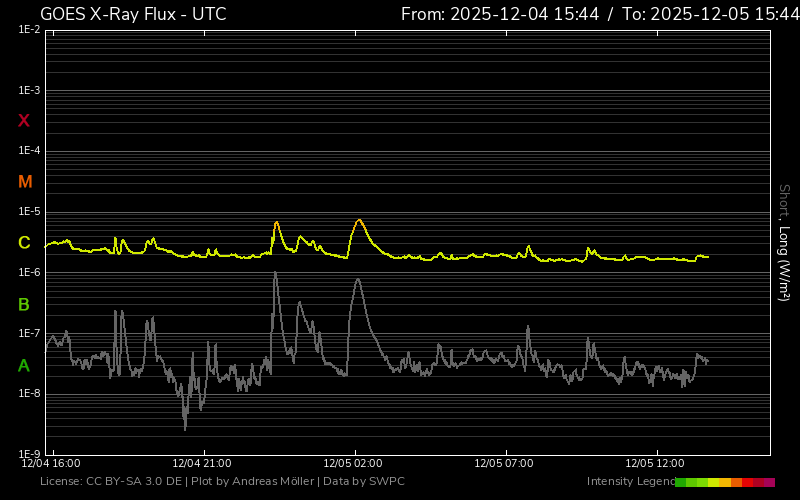Select the green B flare class label
Image resolution: width=800 pixels, height=500 pixels.
click(24, 304)
